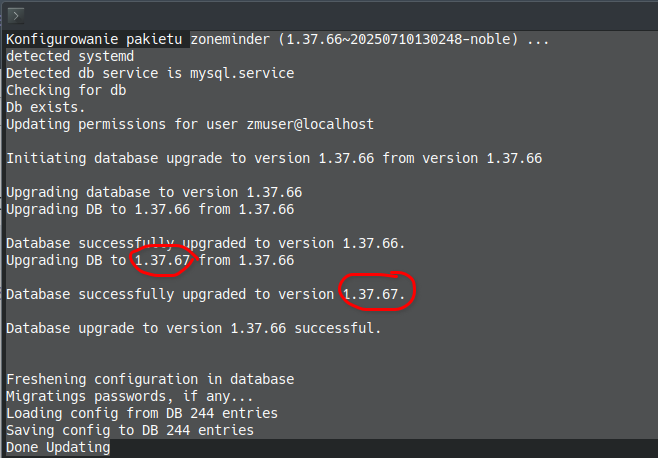658x458 pixels.
Task: Click the circled 1.37.67 after 'Upgrading DB to'
Action: point(162,260)
